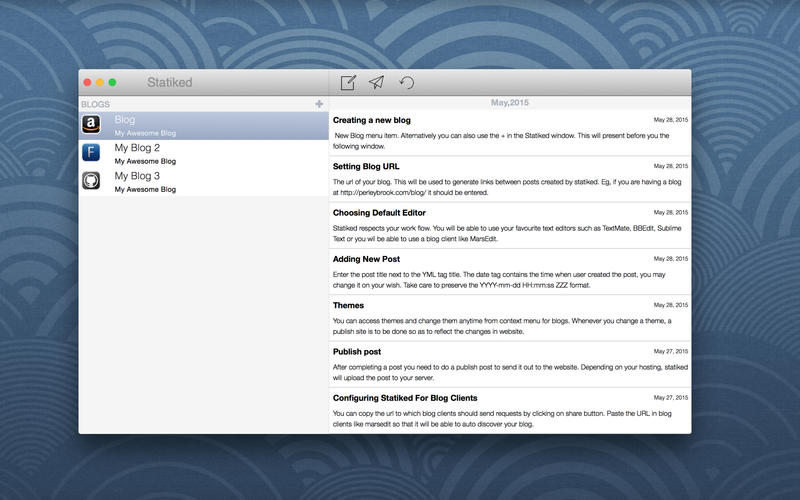The image size is (800, 500).
Task: Open the Choosing Default Editor post
Action: click(x=510, y=226)
